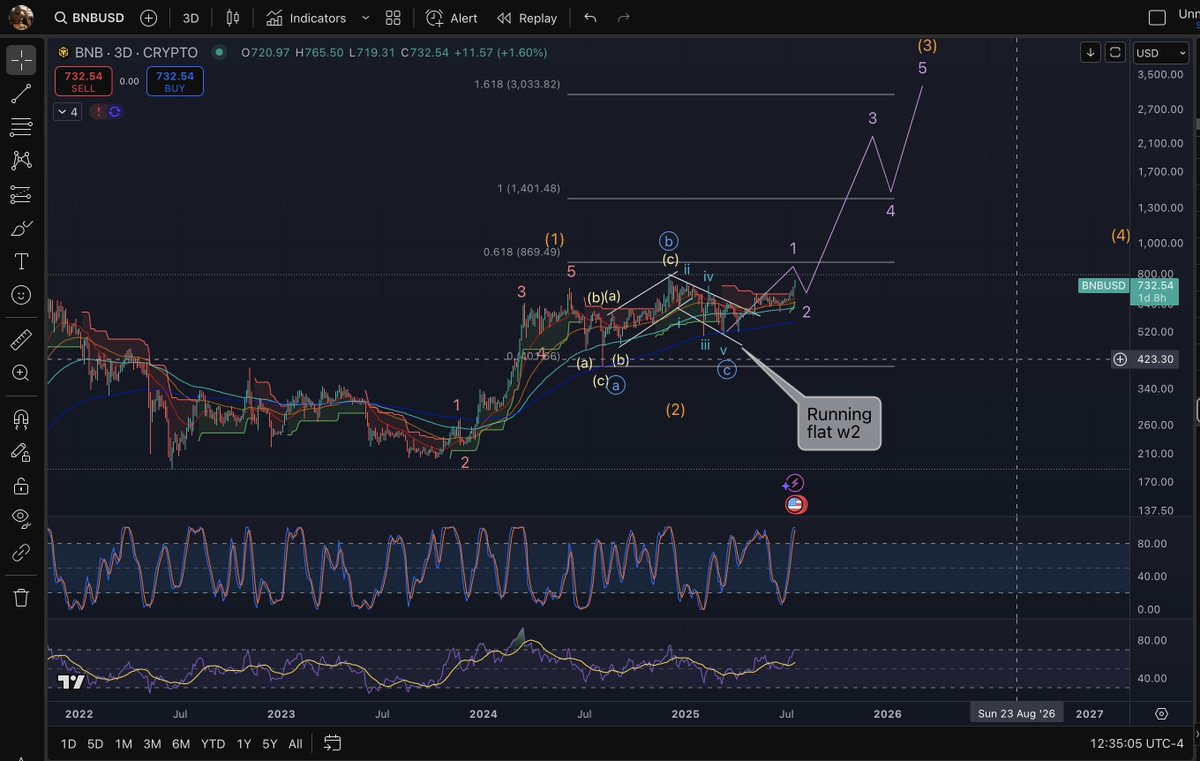Select the YTD time range
Screen dimensions: 1200x761
pyautogui.click(x=213, y=744)
